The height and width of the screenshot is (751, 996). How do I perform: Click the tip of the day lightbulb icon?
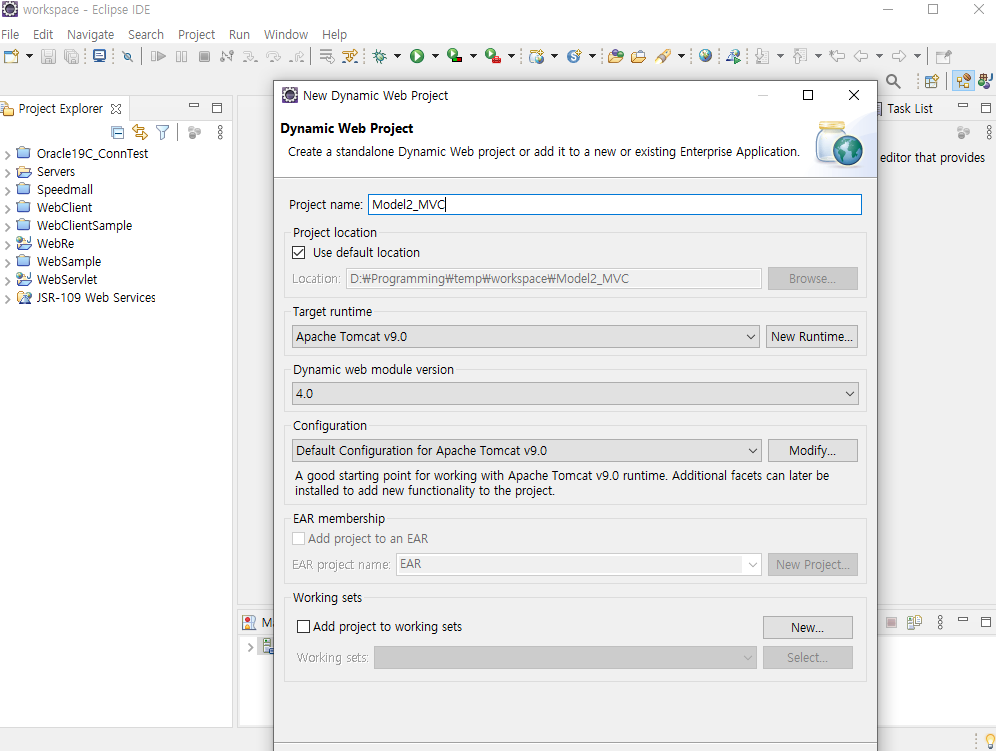[990, 740]
